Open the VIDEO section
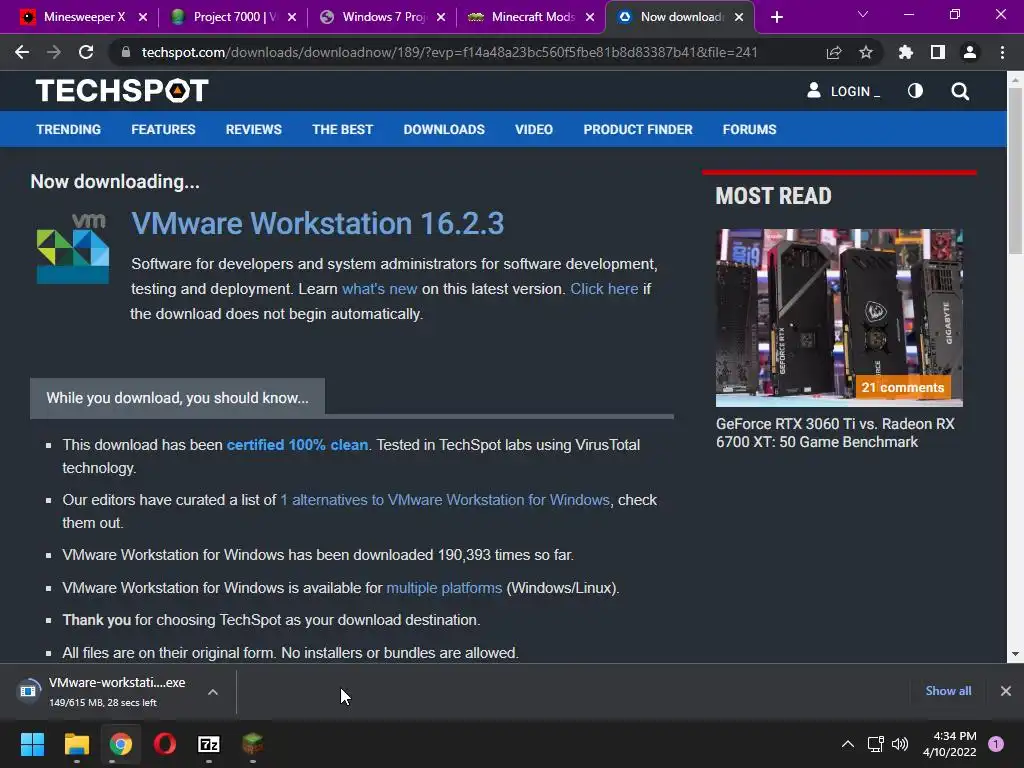Image resolution: width=1024 pixels, height=768 pixels. (x=534, y=129)
